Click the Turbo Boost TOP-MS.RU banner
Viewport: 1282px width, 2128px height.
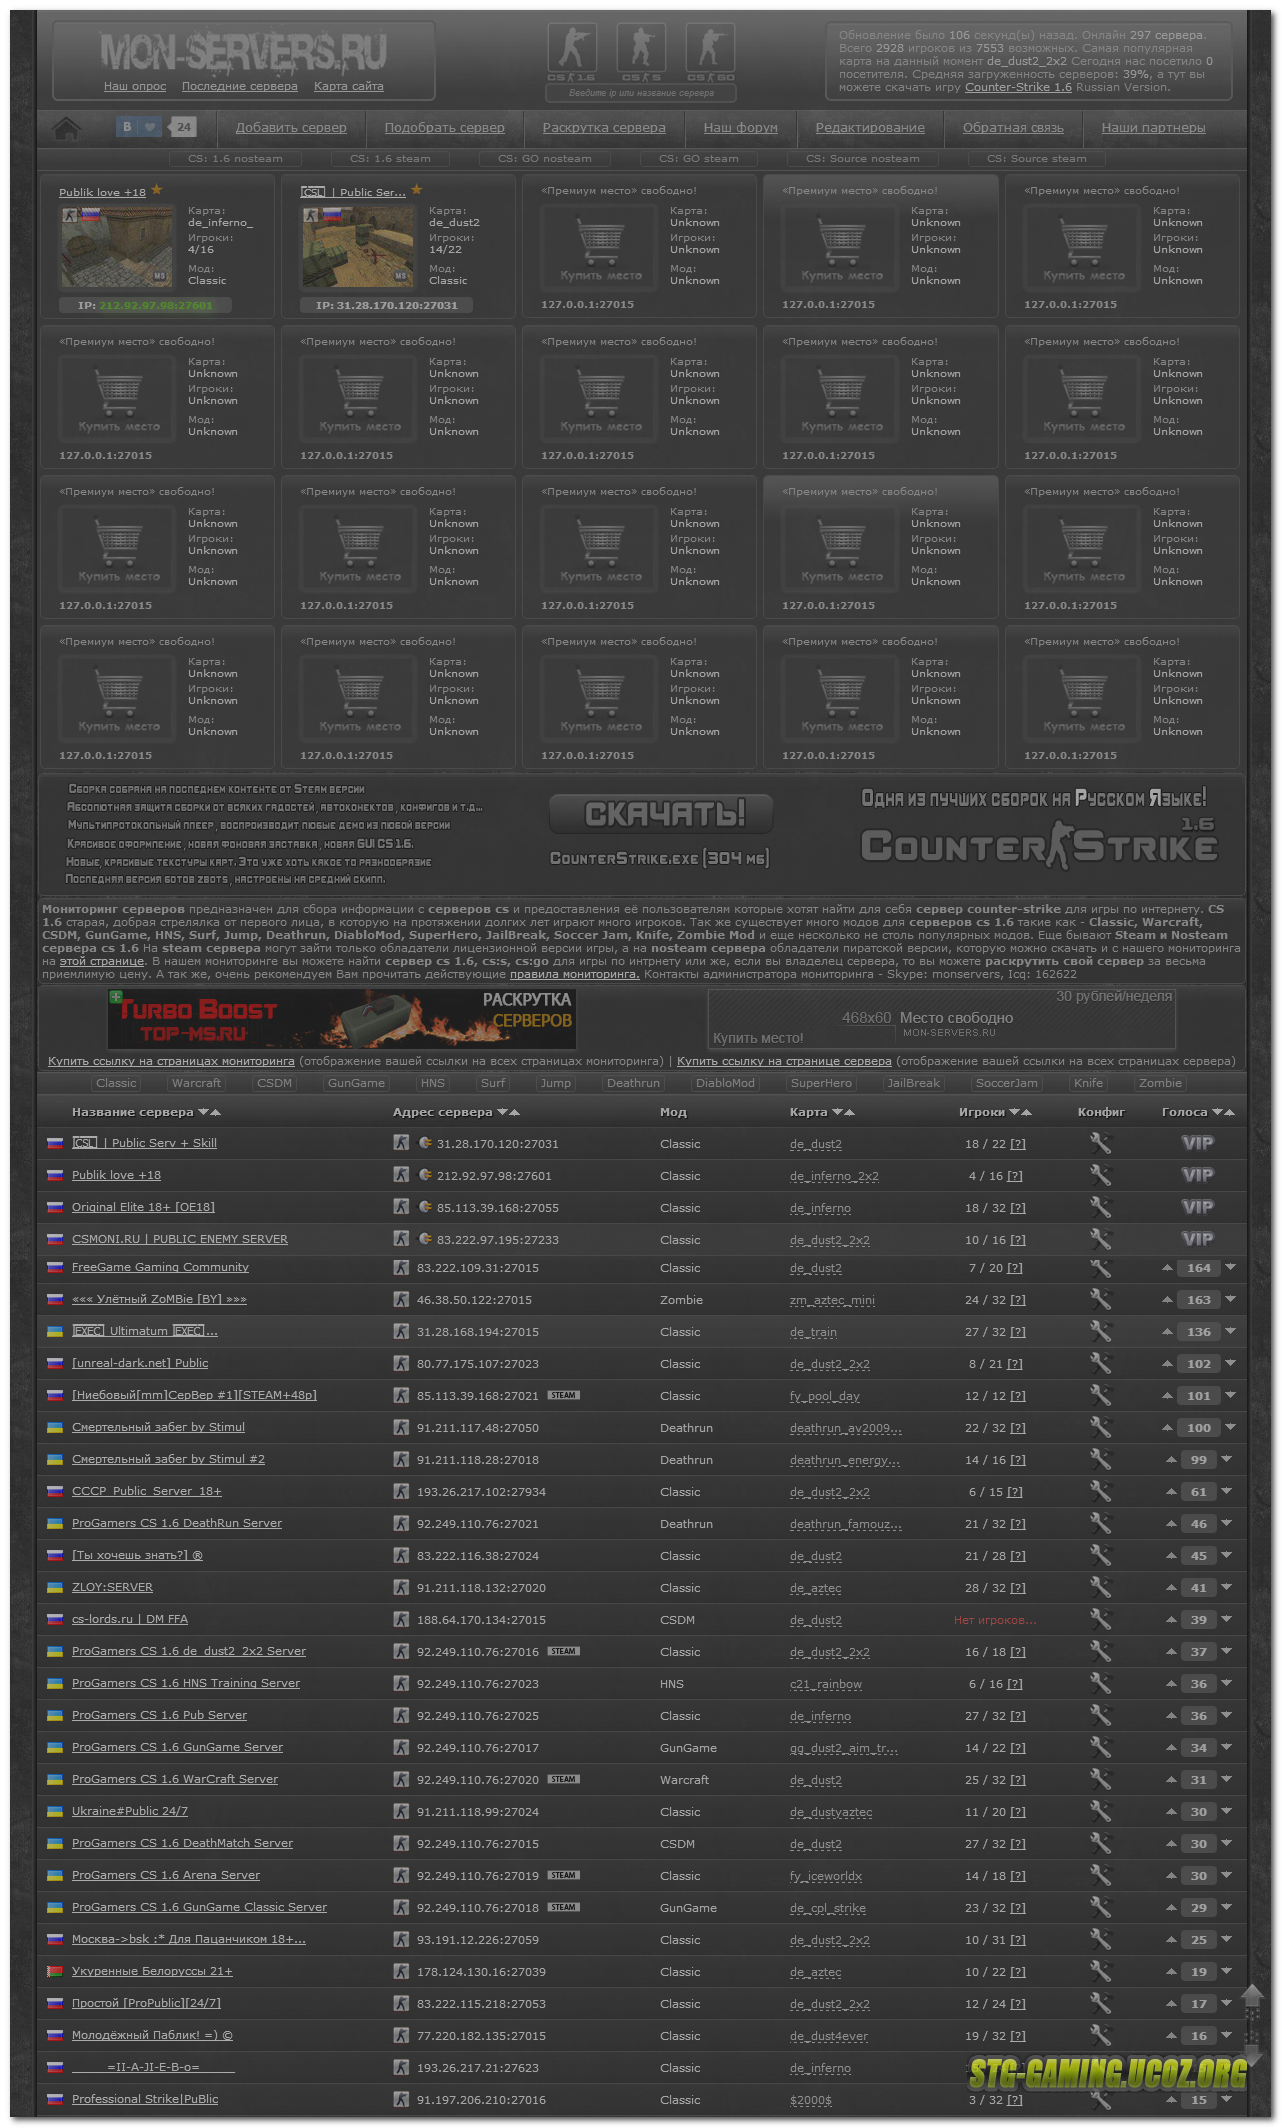click(342, 1019)
